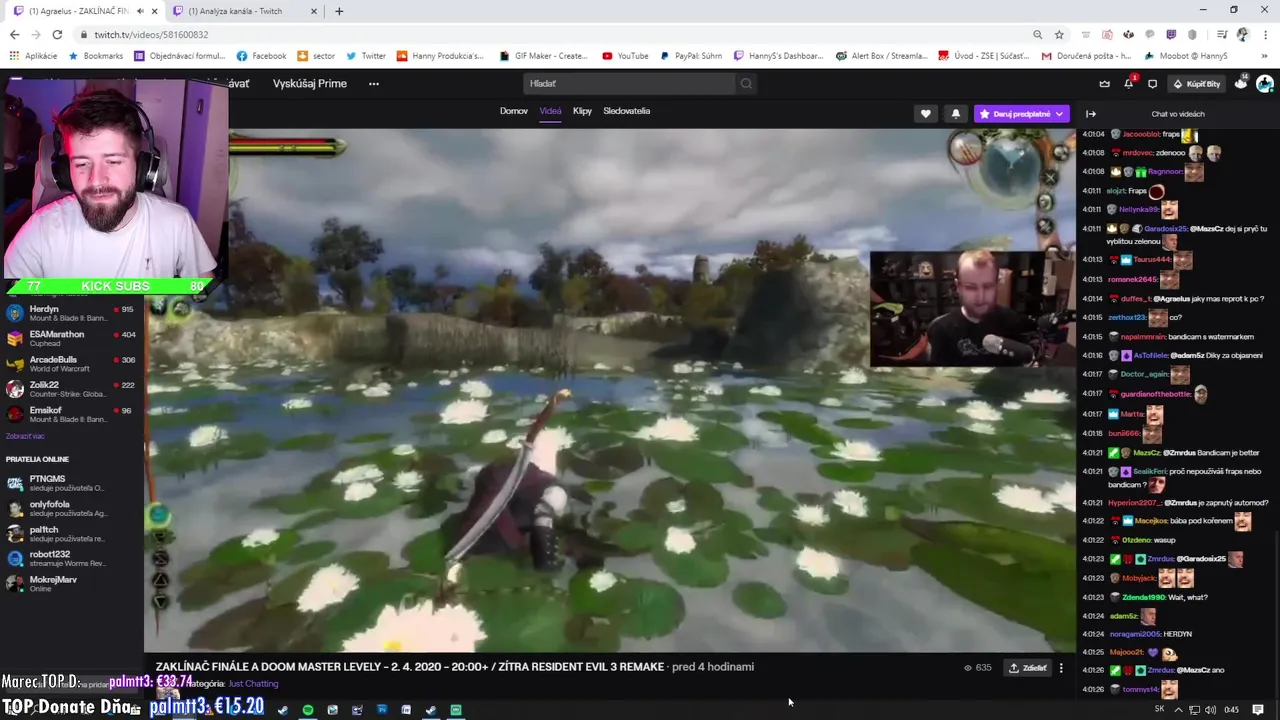Open ArcadeBulls channel in sidebar
The width and height of the screenshot is (1280, 720).
72,363
